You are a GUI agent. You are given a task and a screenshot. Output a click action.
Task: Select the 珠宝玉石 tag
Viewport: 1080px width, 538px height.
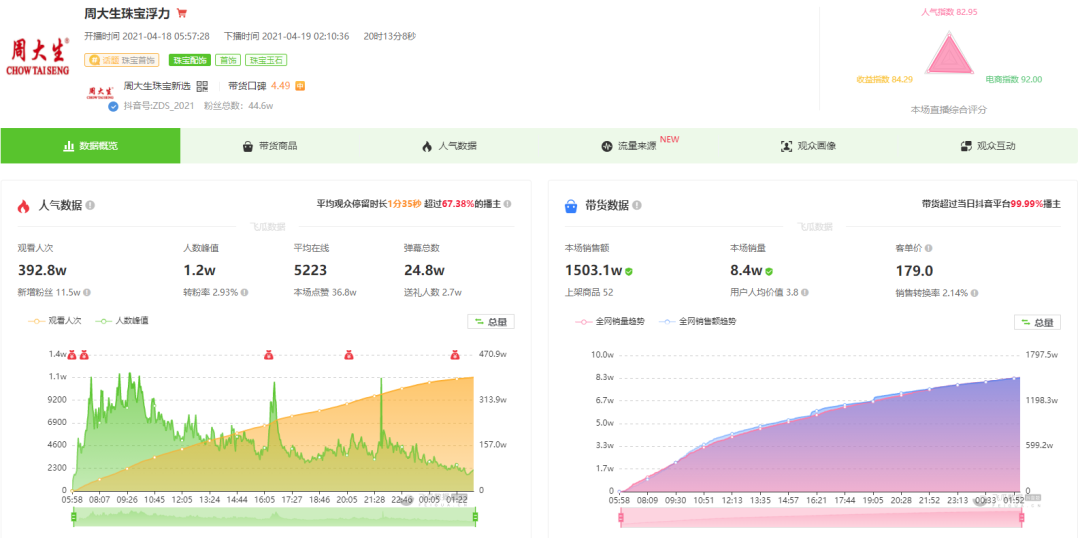(267, 60)
